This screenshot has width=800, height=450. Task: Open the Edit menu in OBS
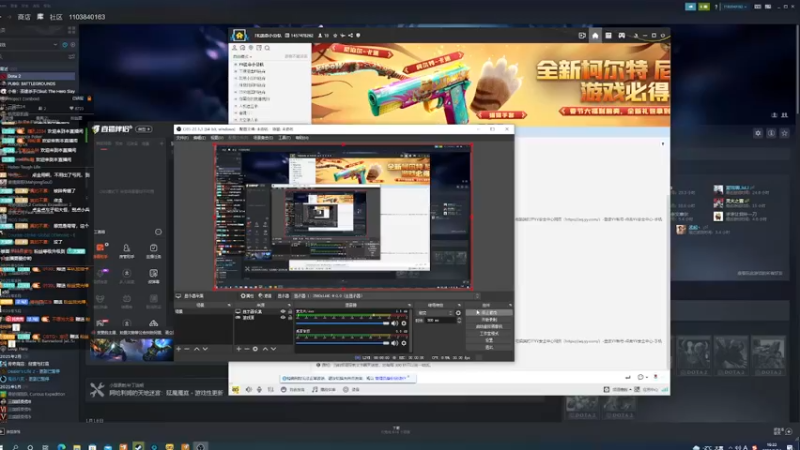tap(199, 138)
